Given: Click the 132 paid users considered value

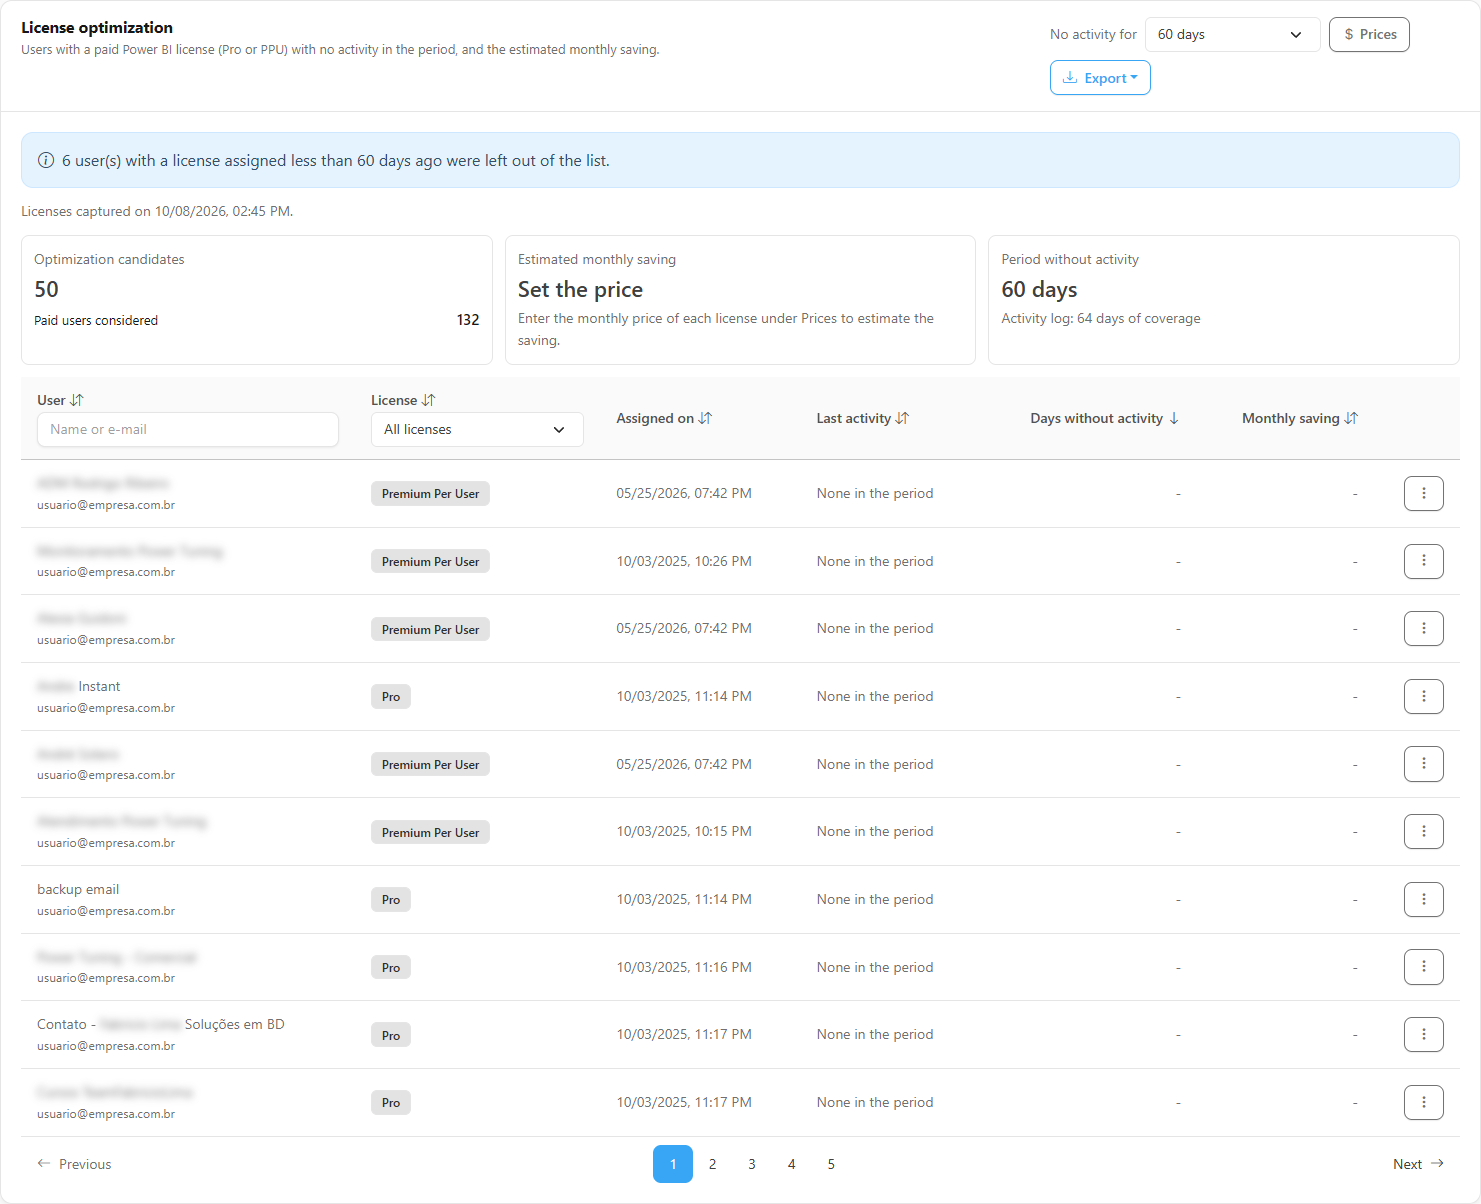Looking at the screenshot, I should pos(468,320).
